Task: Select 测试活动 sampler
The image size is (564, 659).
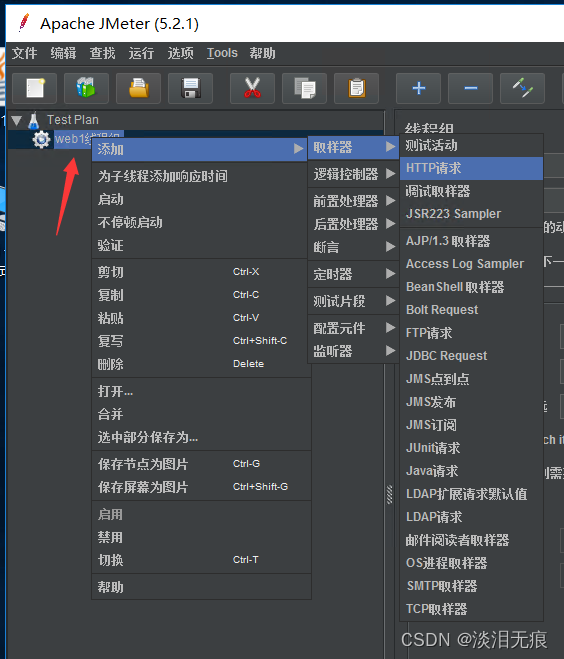Action: pyautogui.click(x=472, y=145)
